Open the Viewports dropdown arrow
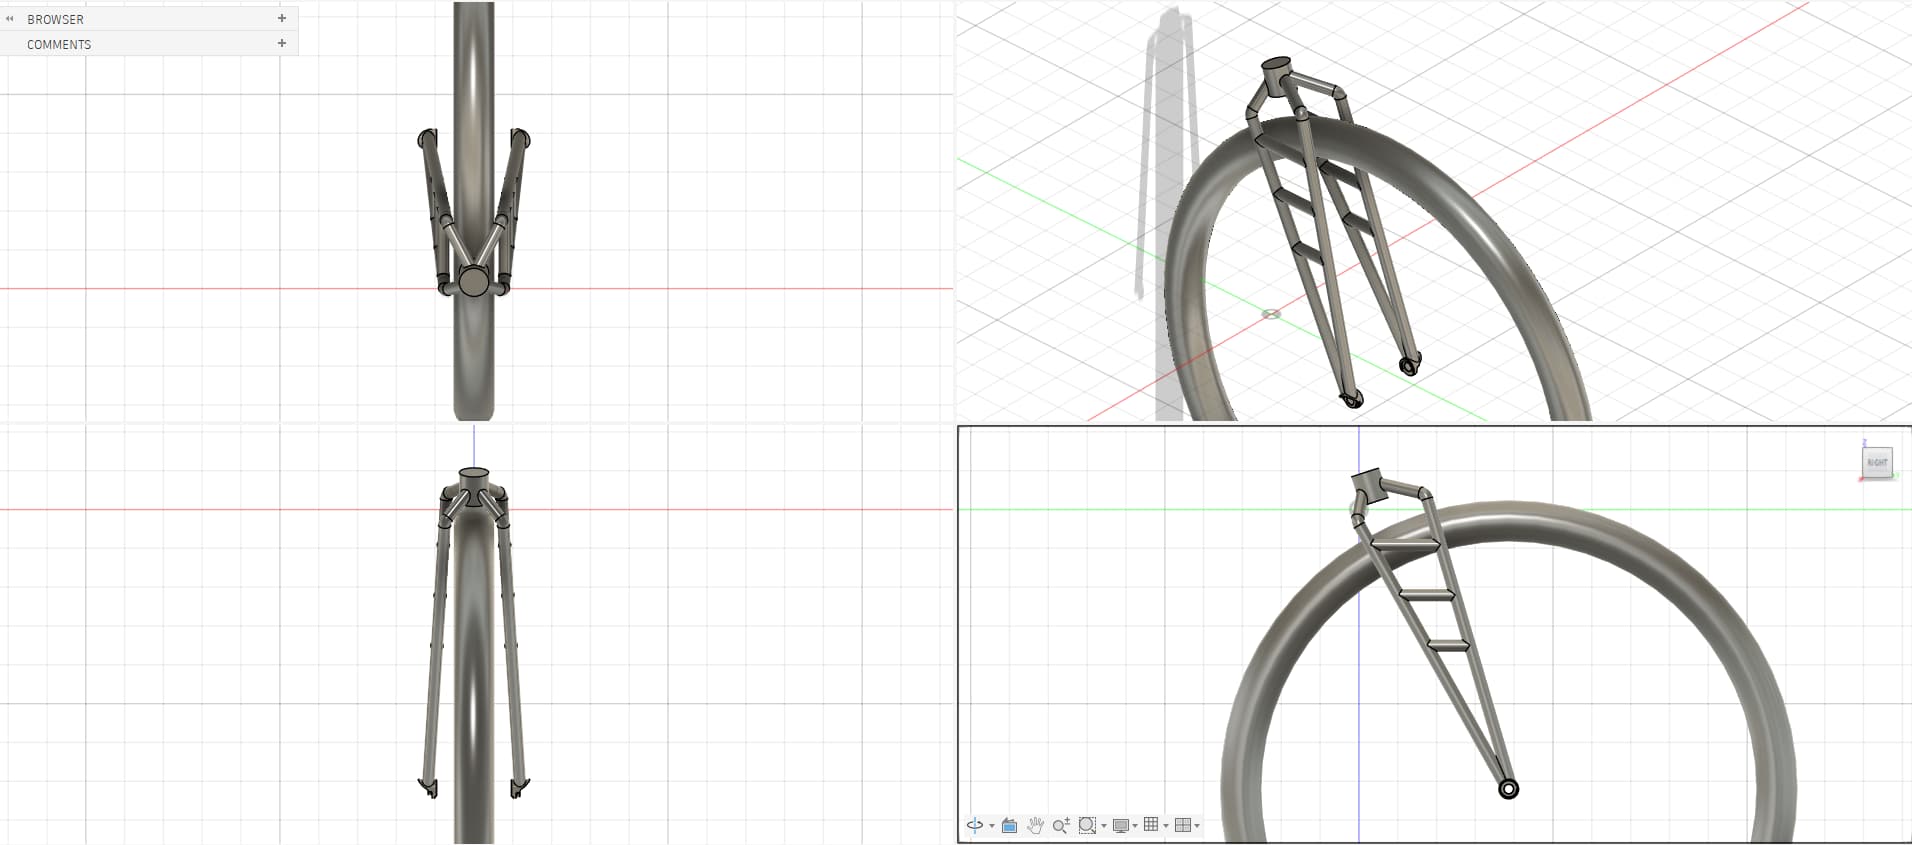This screenshot has width=1912, height=845. (1197, 826)
